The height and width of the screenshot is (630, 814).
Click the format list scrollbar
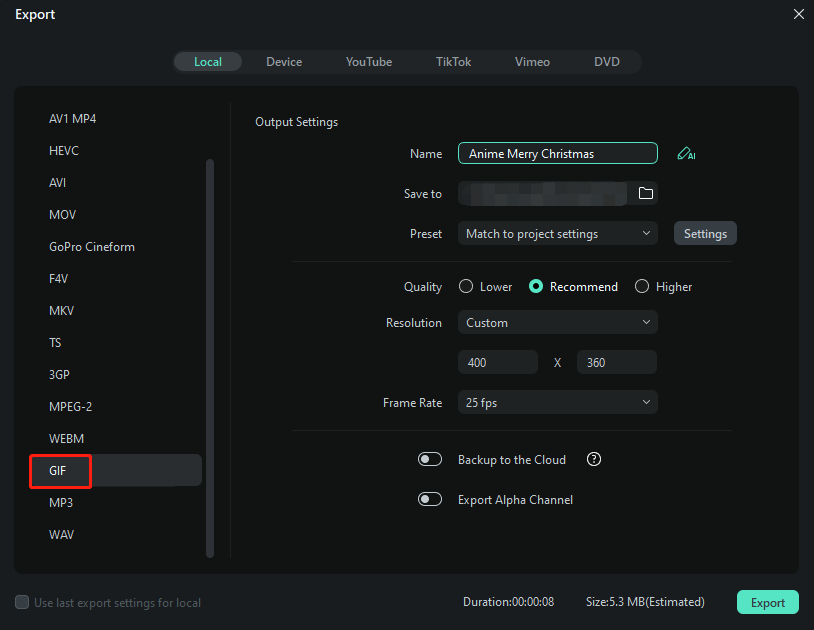click(x=210, y=358)
